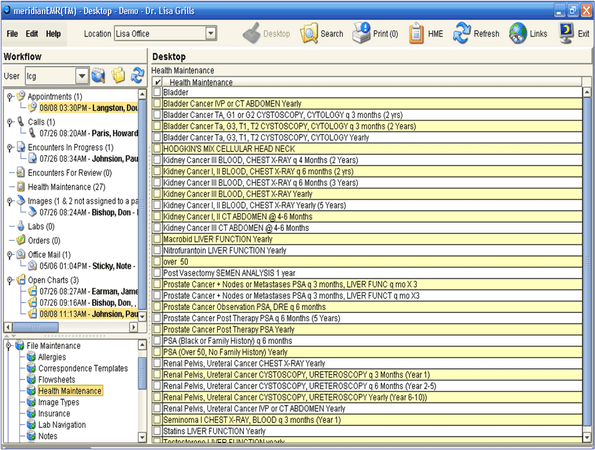Toggle the HODGKIN'S MIX CELLULAR HEAD NECK checkbox
The height and width of the screenshot is (450, 595).
[157, 149]
